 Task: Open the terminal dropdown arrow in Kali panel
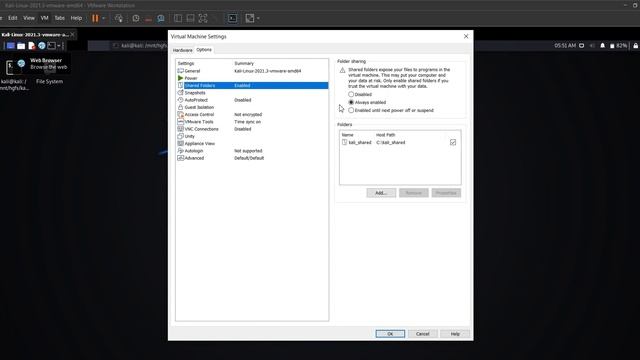pyautogui.click(x=59, y=46)
